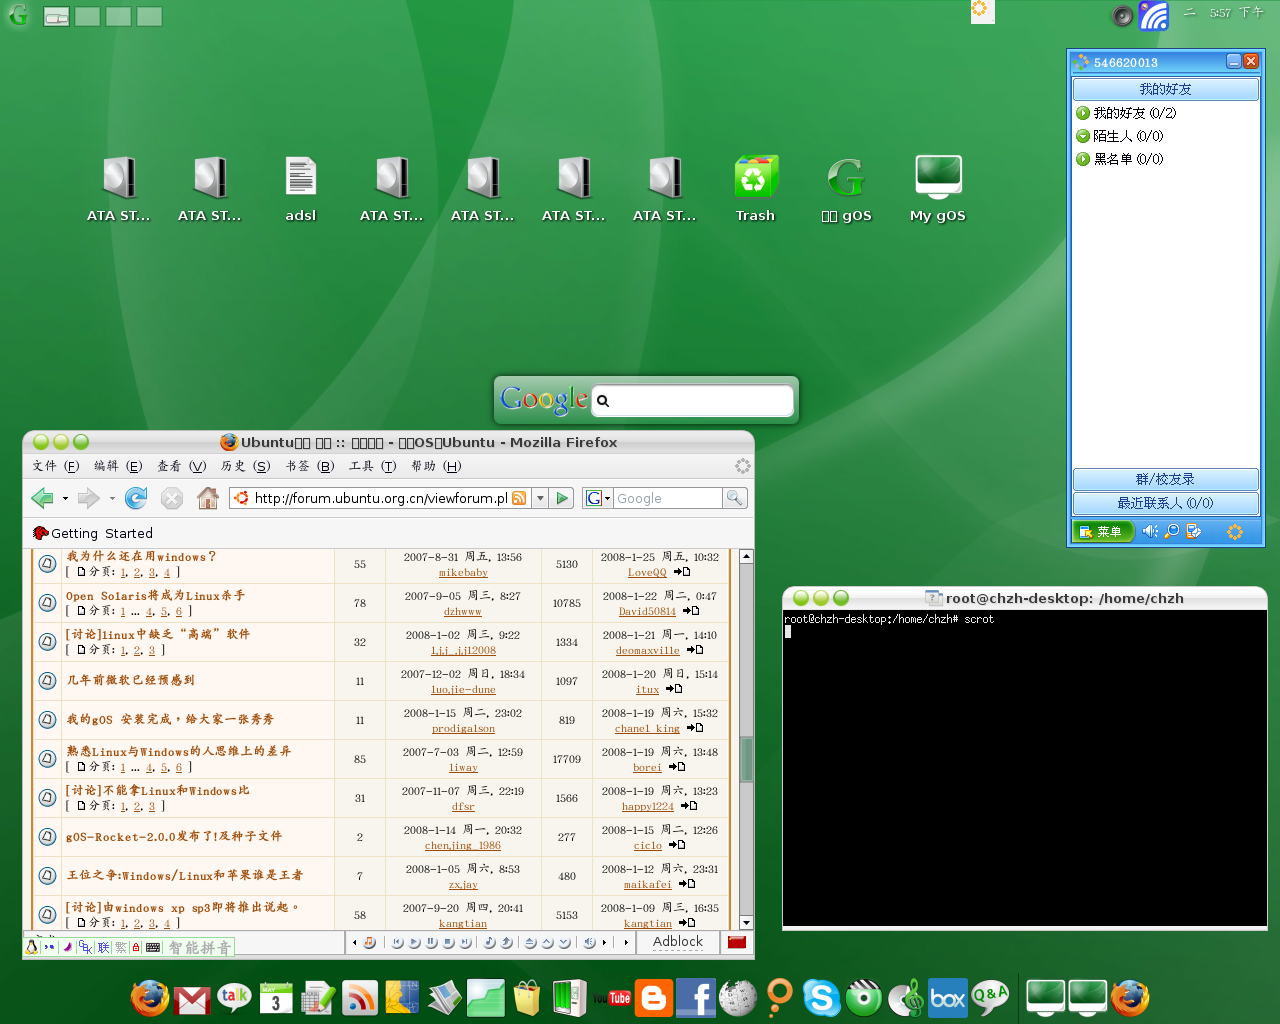Click the red flag icon in status bar
Screen dimensions: 1280x1024
click(x=737, y=942)
